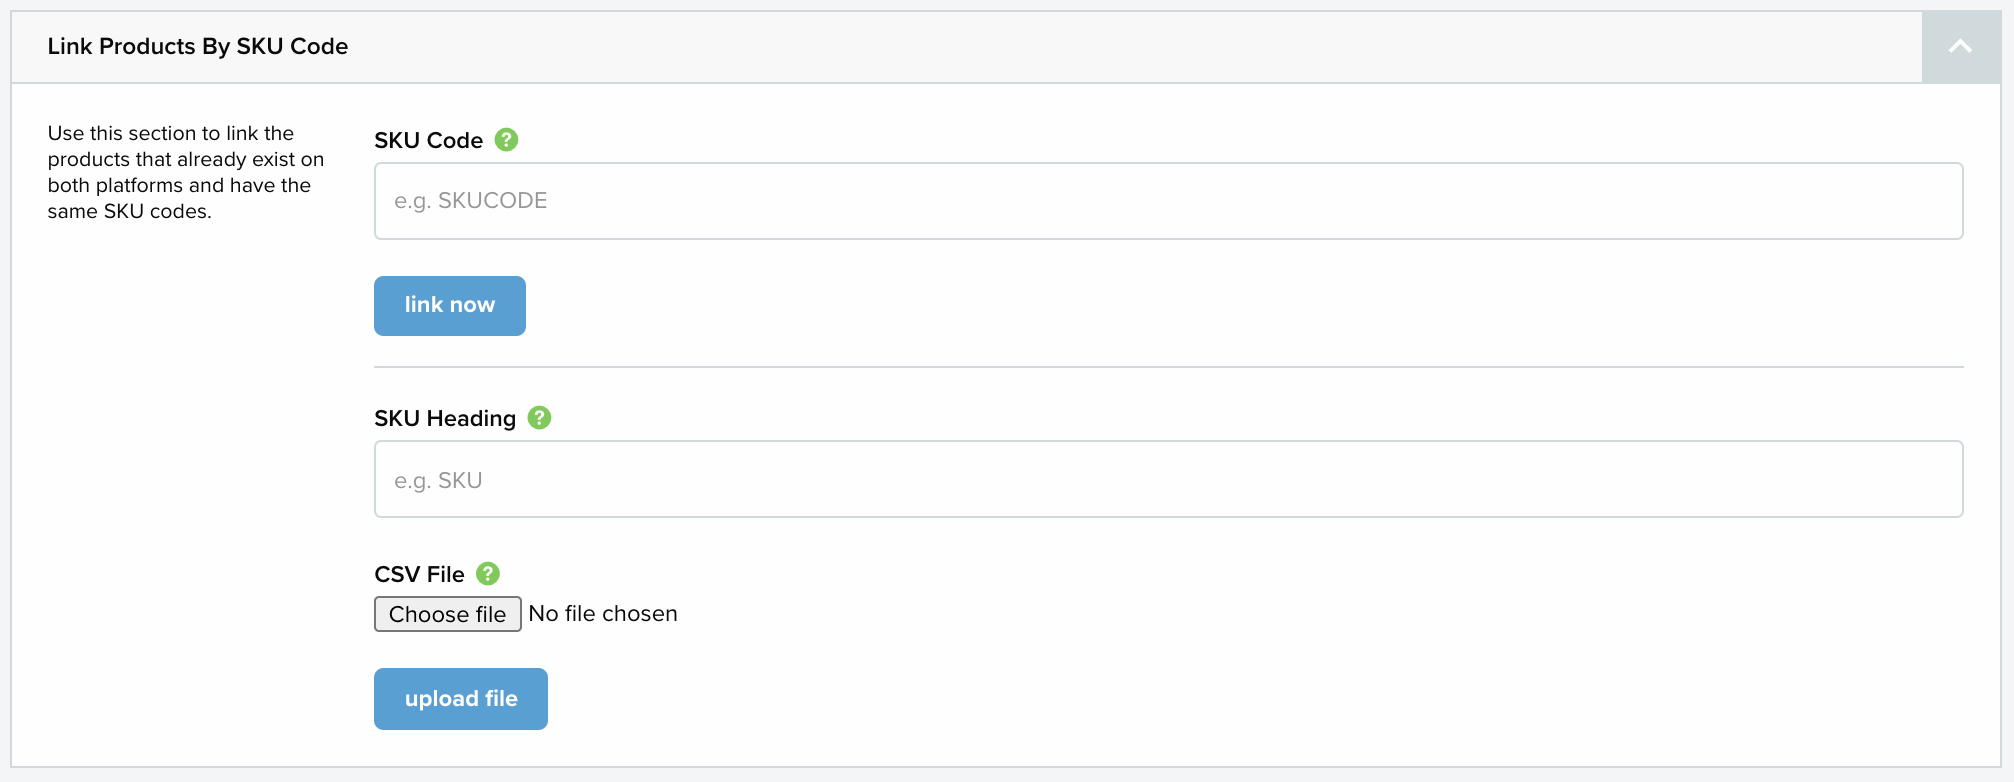Click the section description paragraph text
Image resolution: width=2014 pixels, height=782 pixels.
pos(186,172)
